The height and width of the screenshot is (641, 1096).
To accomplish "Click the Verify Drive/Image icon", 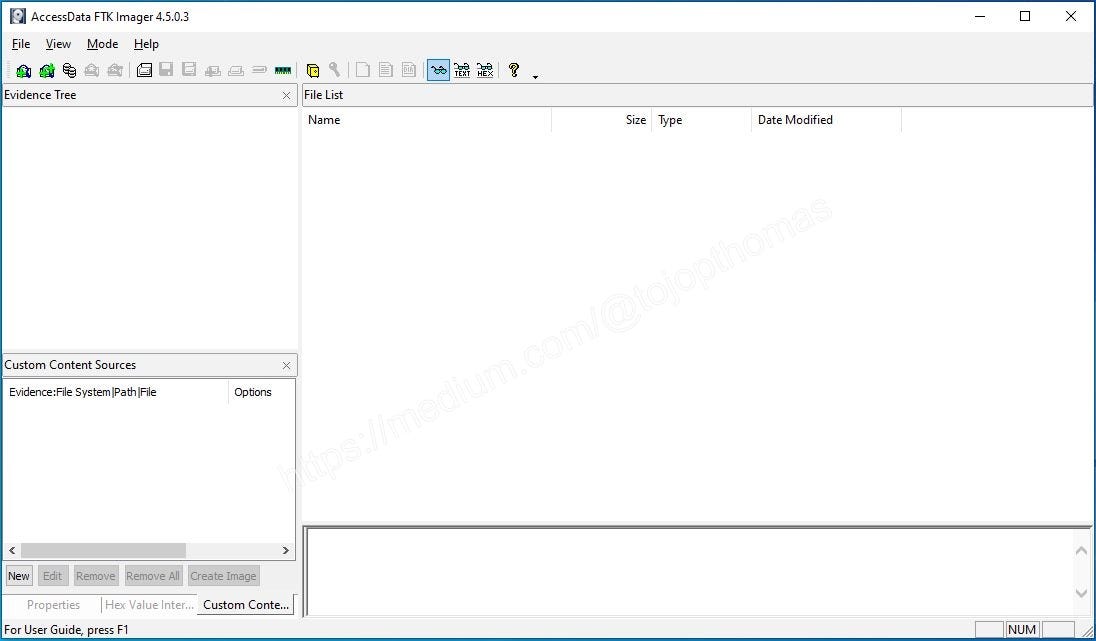I will pyautogui.click(x=259, y=70).
